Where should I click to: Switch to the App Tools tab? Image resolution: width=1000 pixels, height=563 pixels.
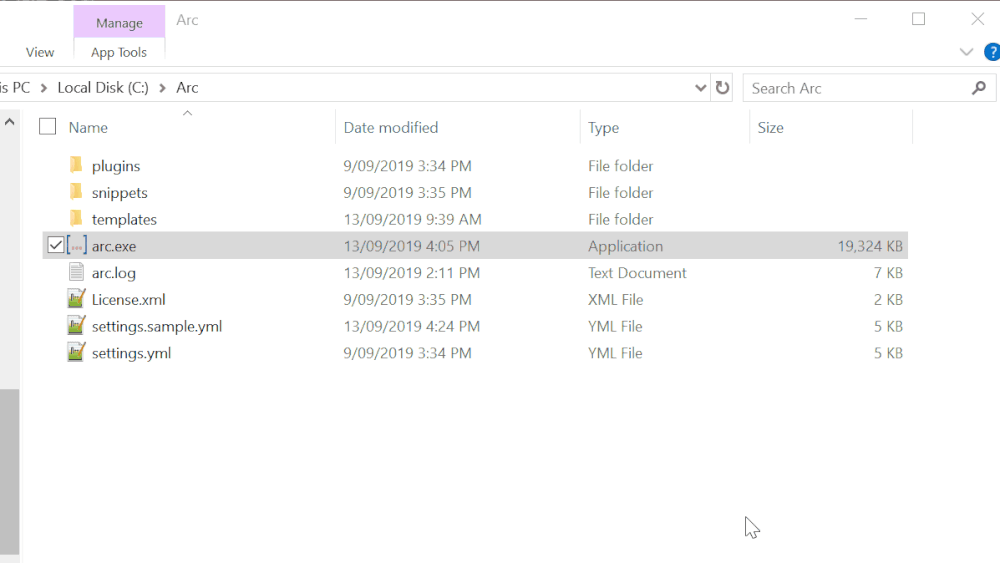(119, 52)
